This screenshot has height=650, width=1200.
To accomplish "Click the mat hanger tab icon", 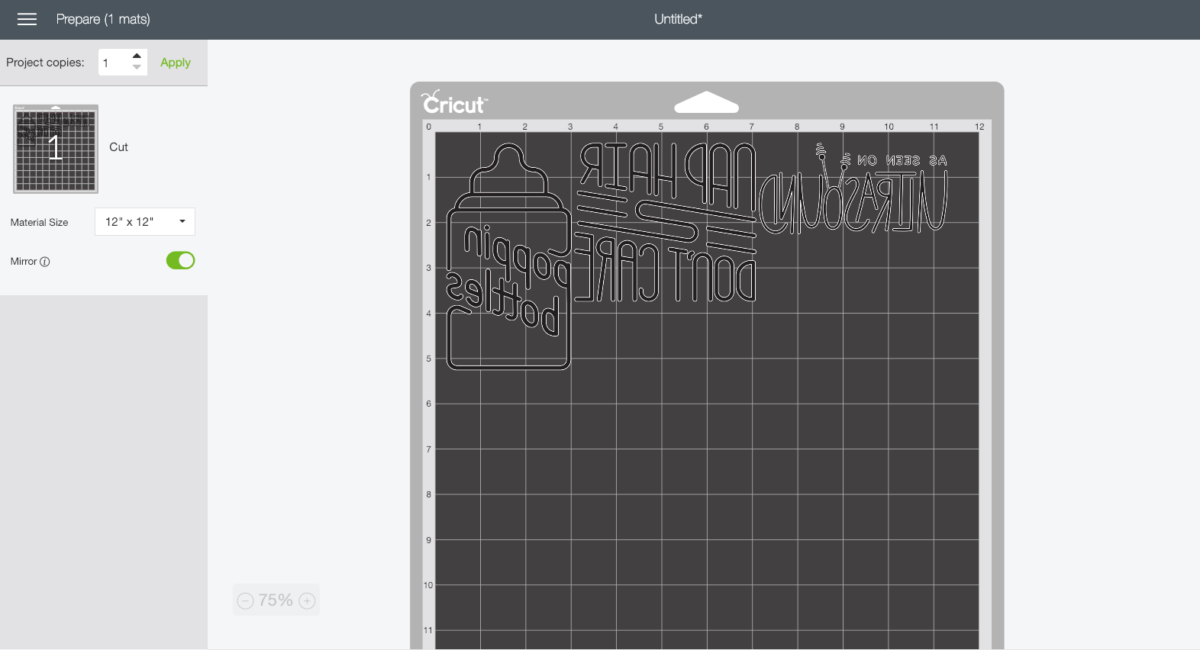I will (x=706, y=103).
